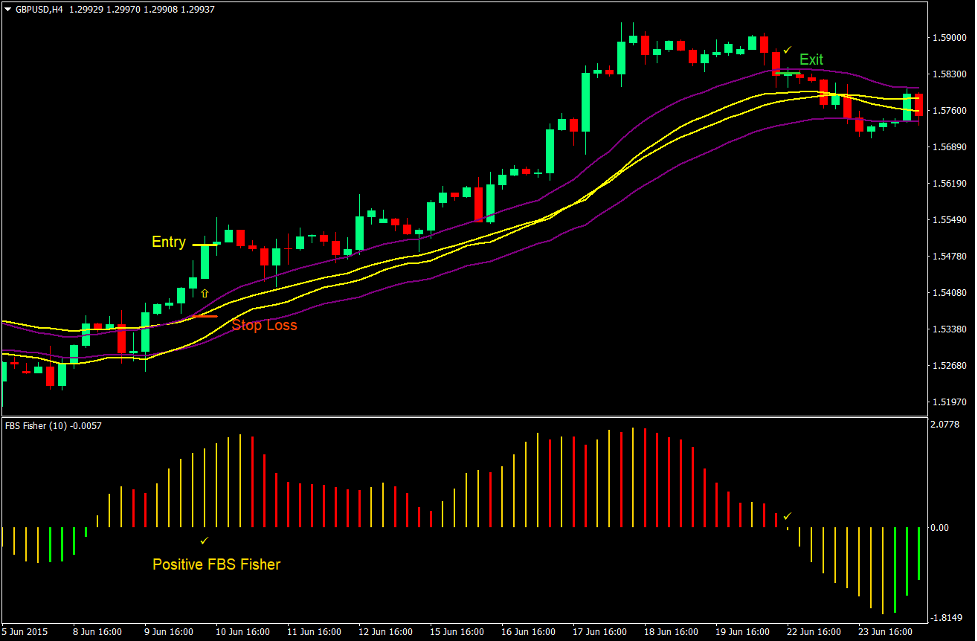Image resolution: width=977 pixels, height=641 pixels.
Task: Expand the symbol dropdown arrow beside GBPUSD
Action: (x=8, y=8)
